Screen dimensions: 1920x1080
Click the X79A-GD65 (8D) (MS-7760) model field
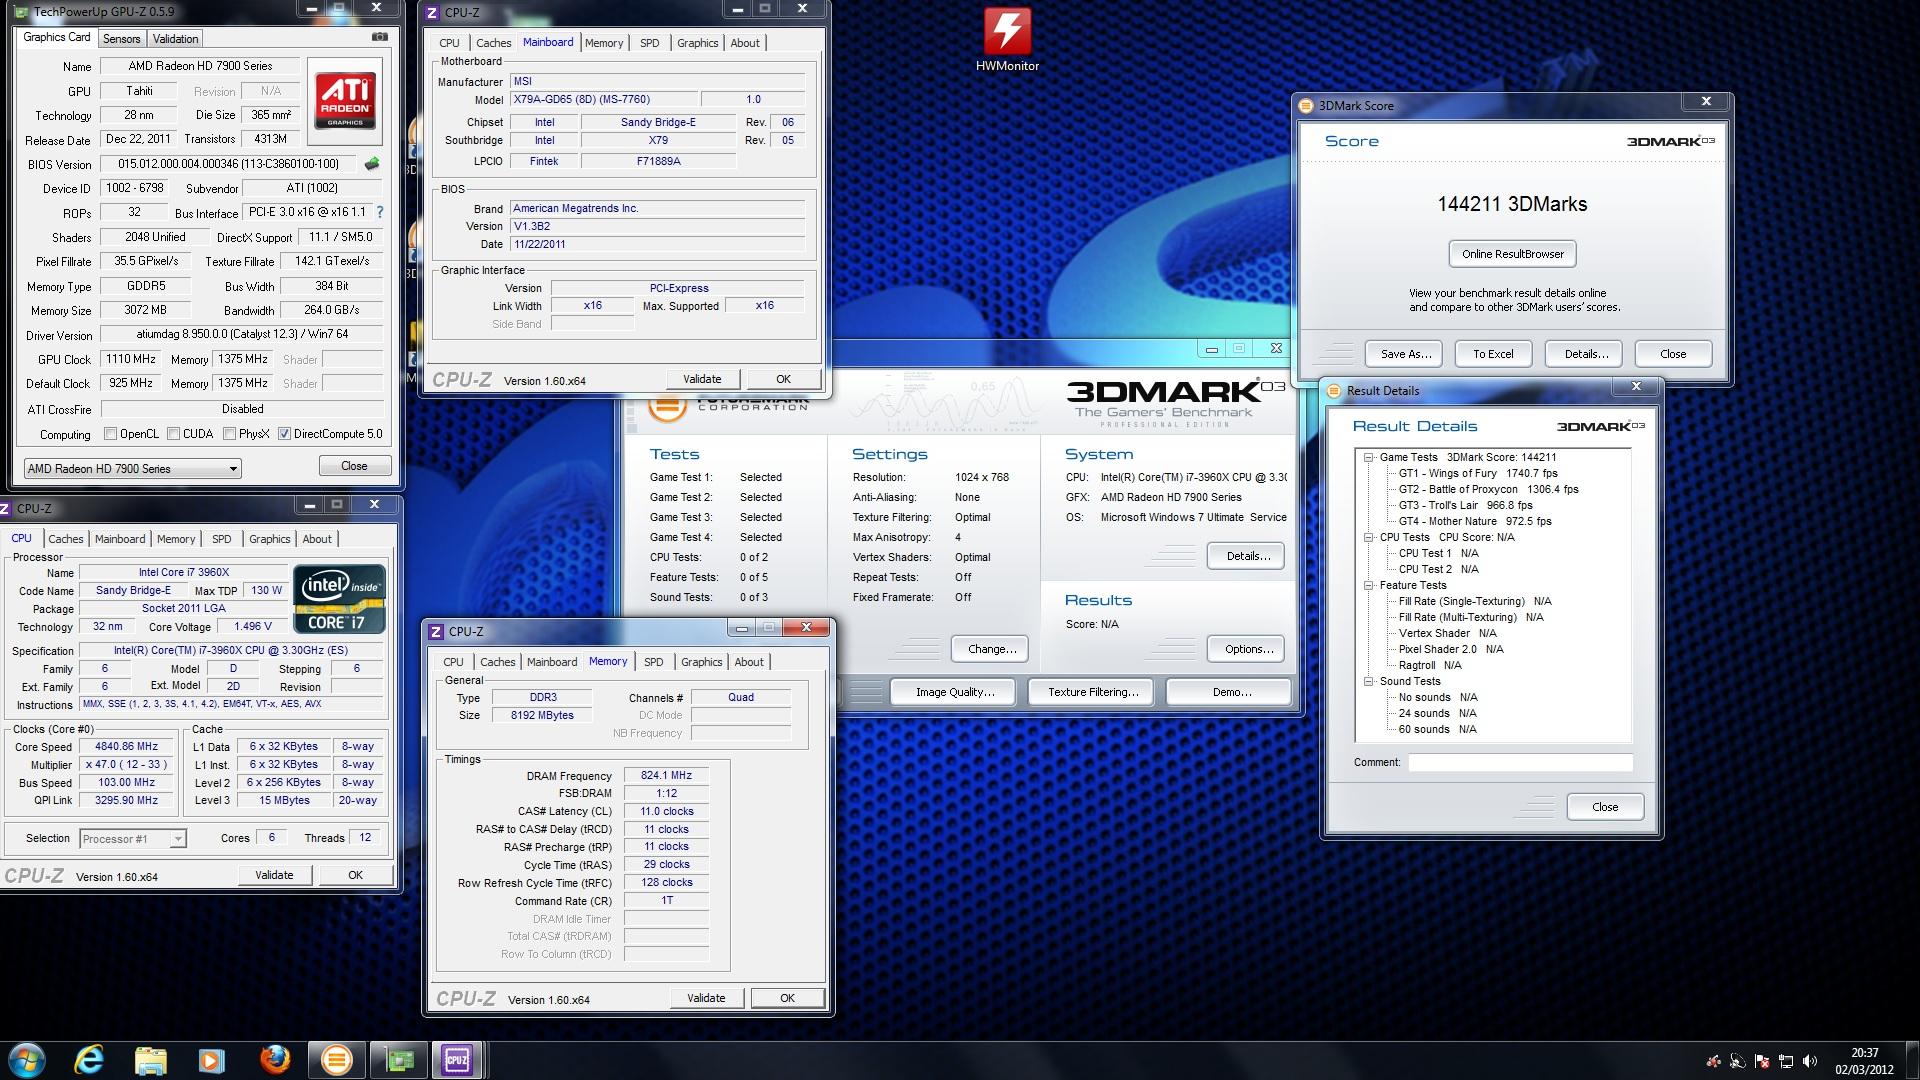coord(603,99)
